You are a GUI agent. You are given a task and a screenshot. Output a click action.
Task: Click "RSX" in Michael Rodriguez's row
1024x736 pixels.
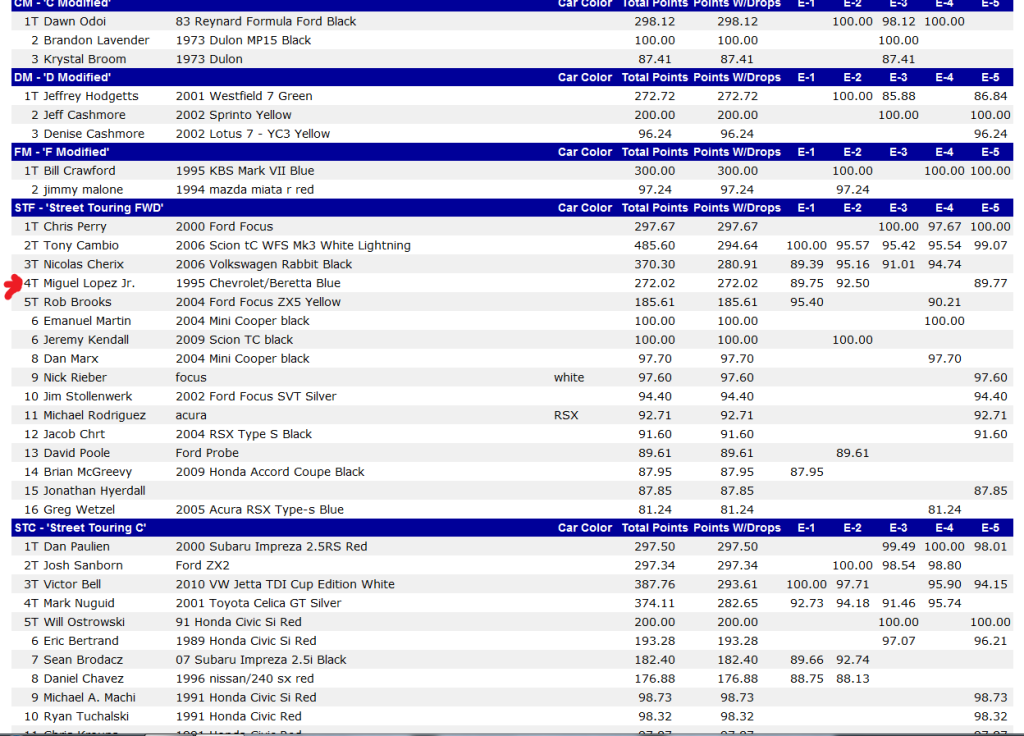(x=566, y=417)
